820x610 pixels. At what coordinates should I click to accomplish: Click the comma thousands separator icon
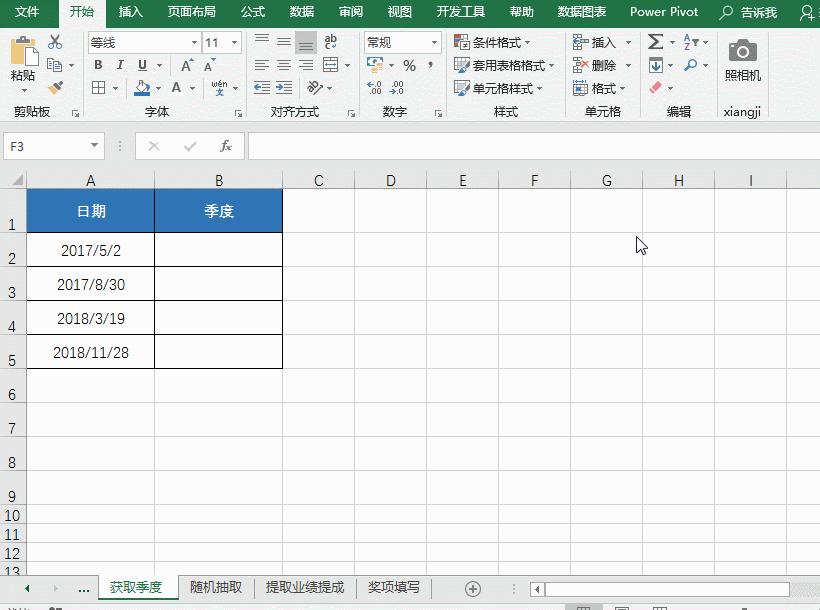pyautogui.click(x=431, y=64)
